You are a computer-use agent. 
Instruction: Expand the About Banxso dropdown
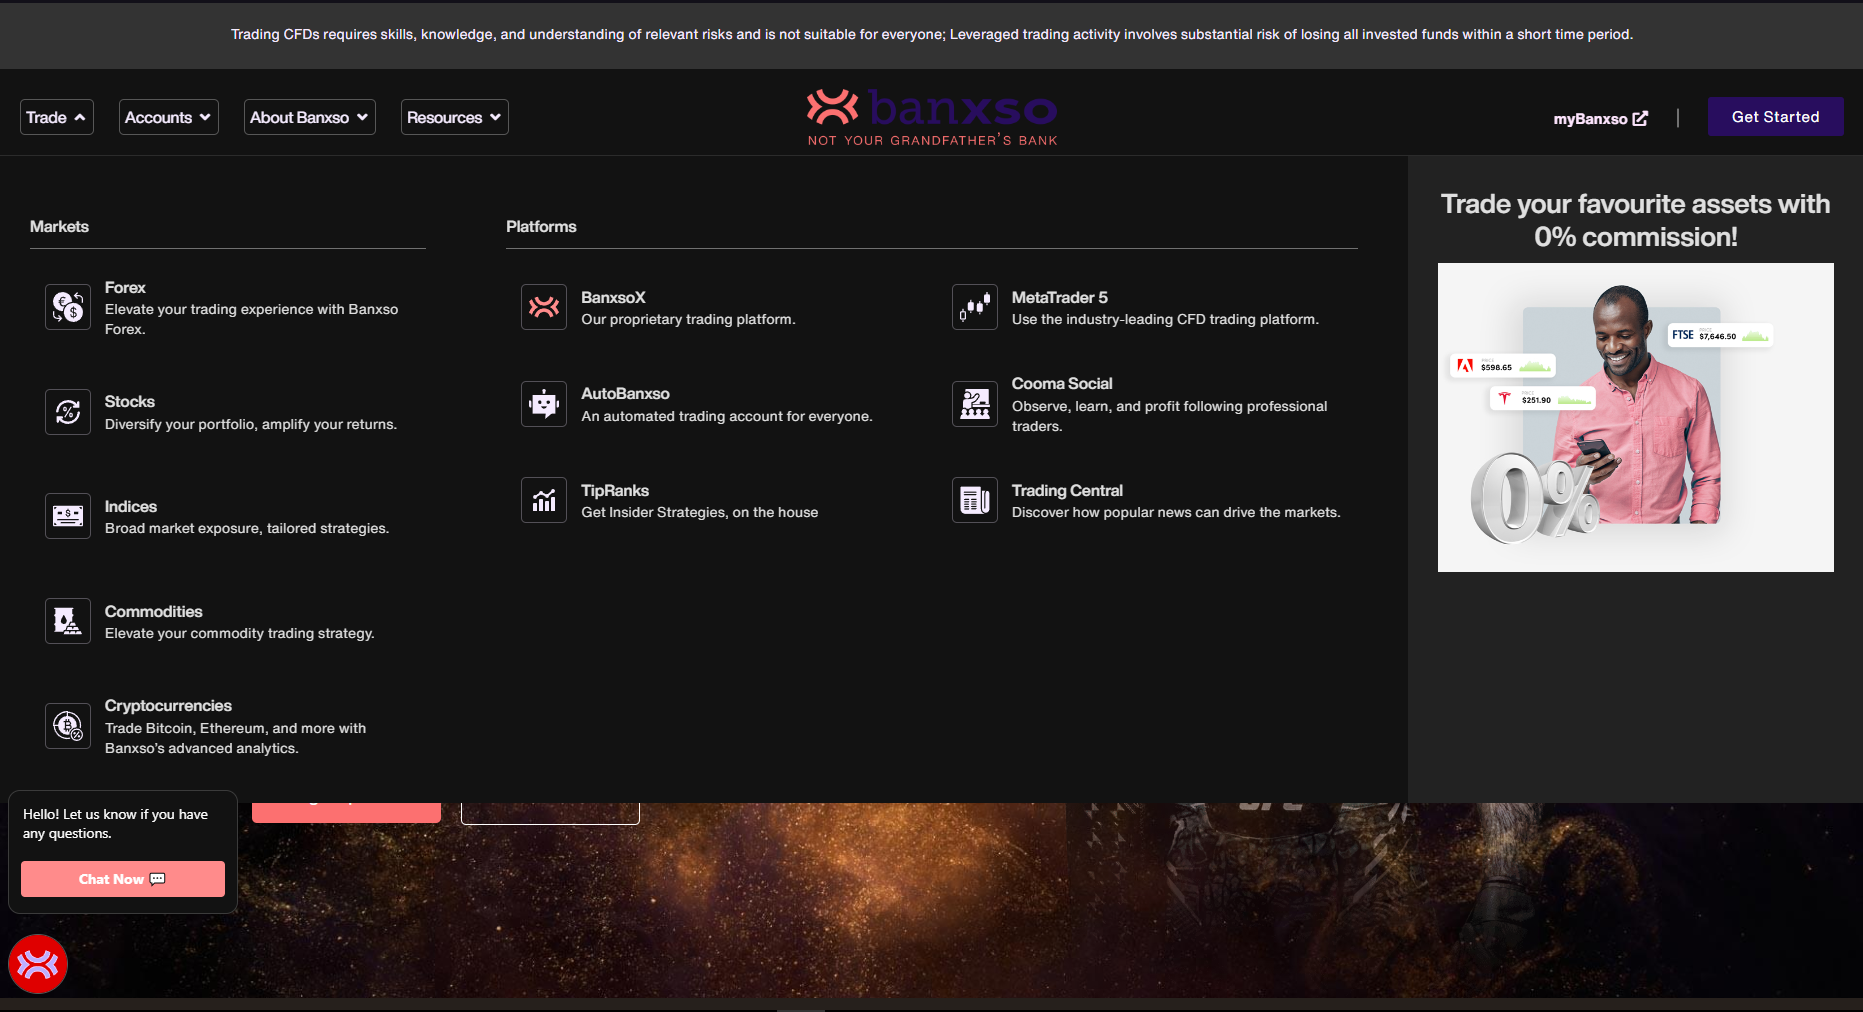[x=310, y=117]
